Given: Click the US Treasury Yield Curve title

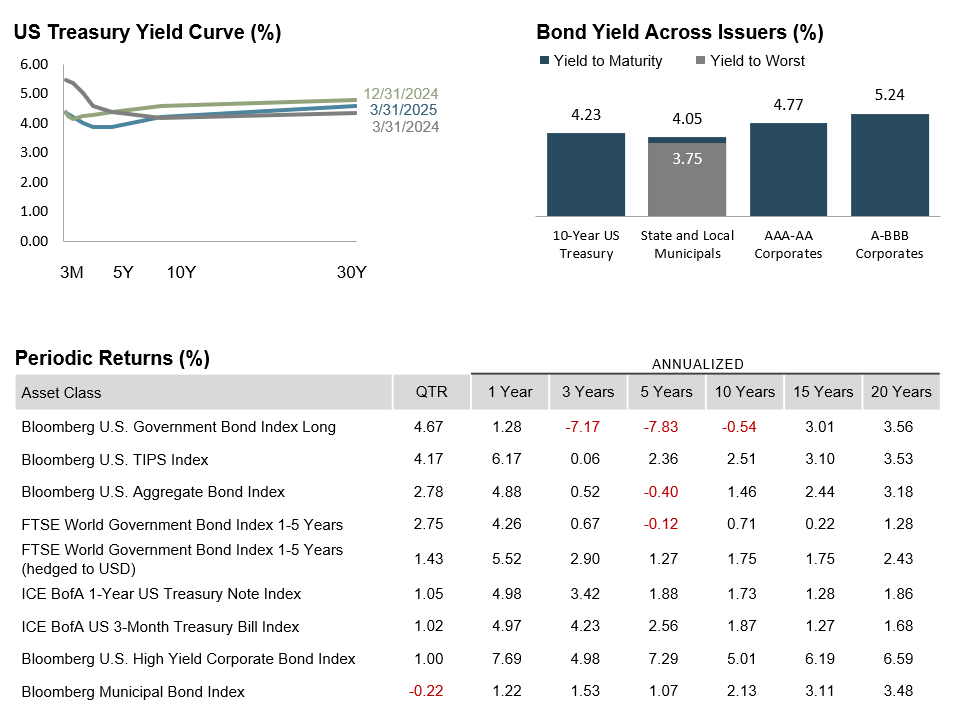Looking at the screenshot, I should (x=148, y=33).
